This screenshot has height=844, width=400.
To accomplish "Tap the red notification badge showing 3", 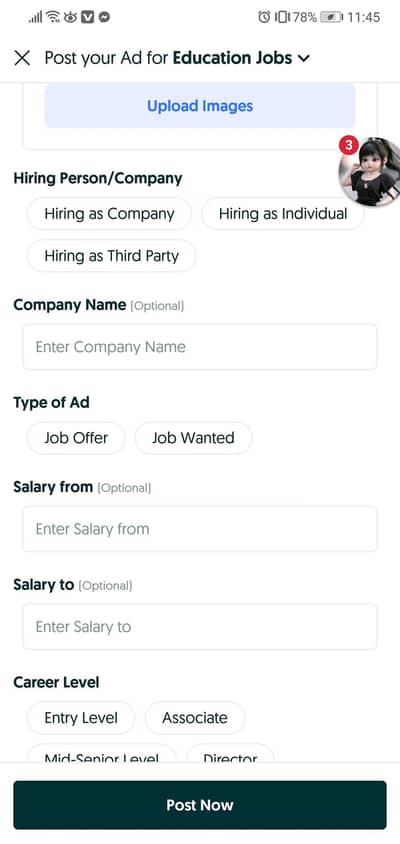I will 349,145.
